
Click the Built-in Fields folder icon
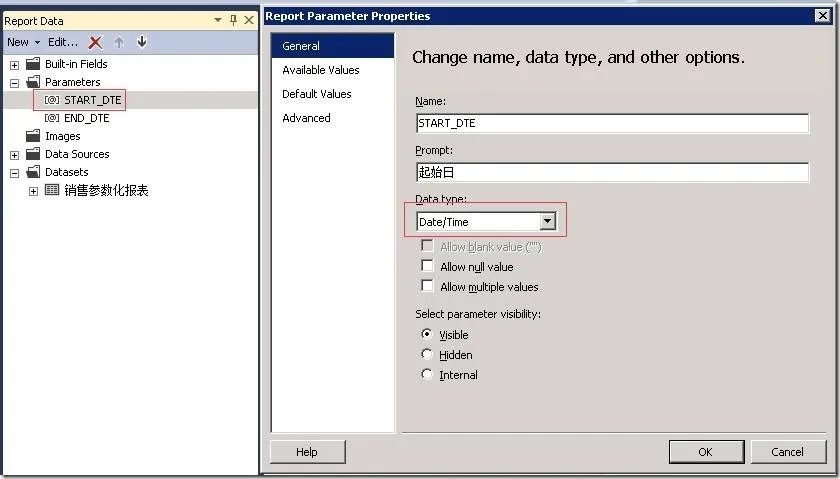coord(33,64)
